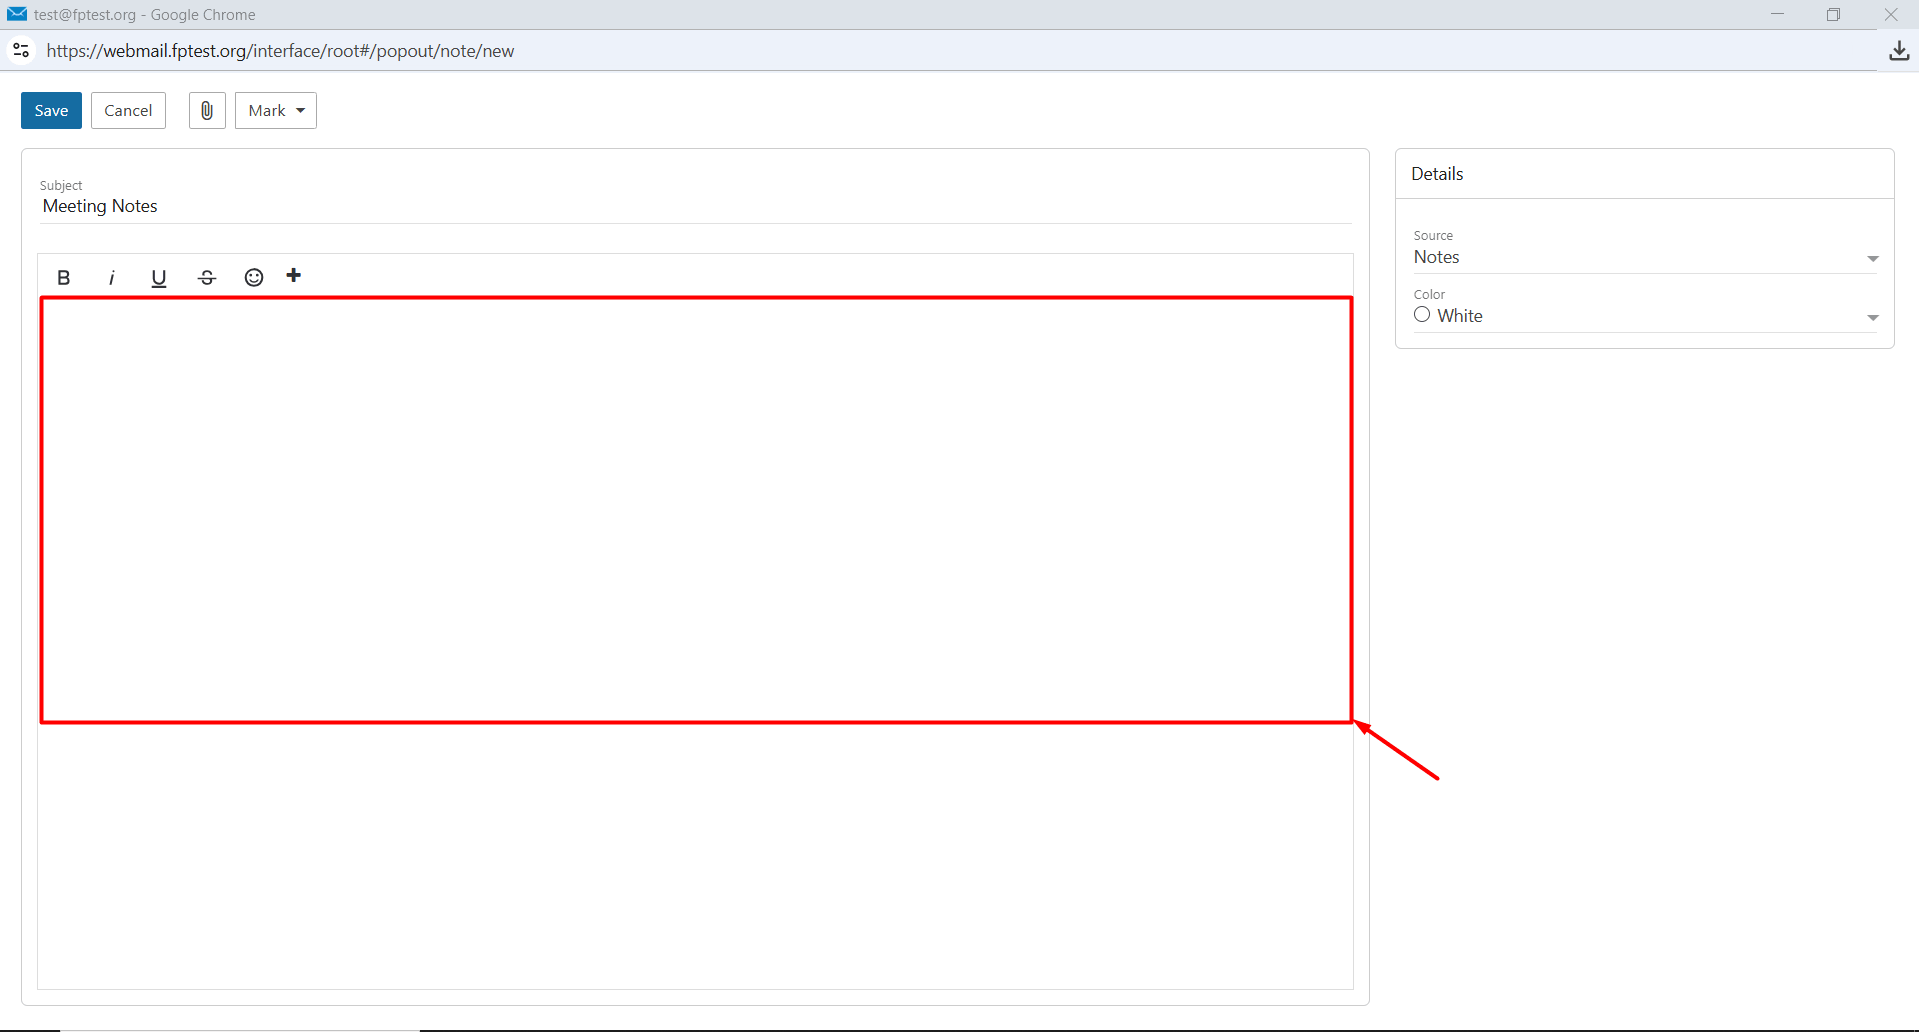The image size is (1919, 1032).
Task: Toggle underline formatting
Action: coord(158,277)
